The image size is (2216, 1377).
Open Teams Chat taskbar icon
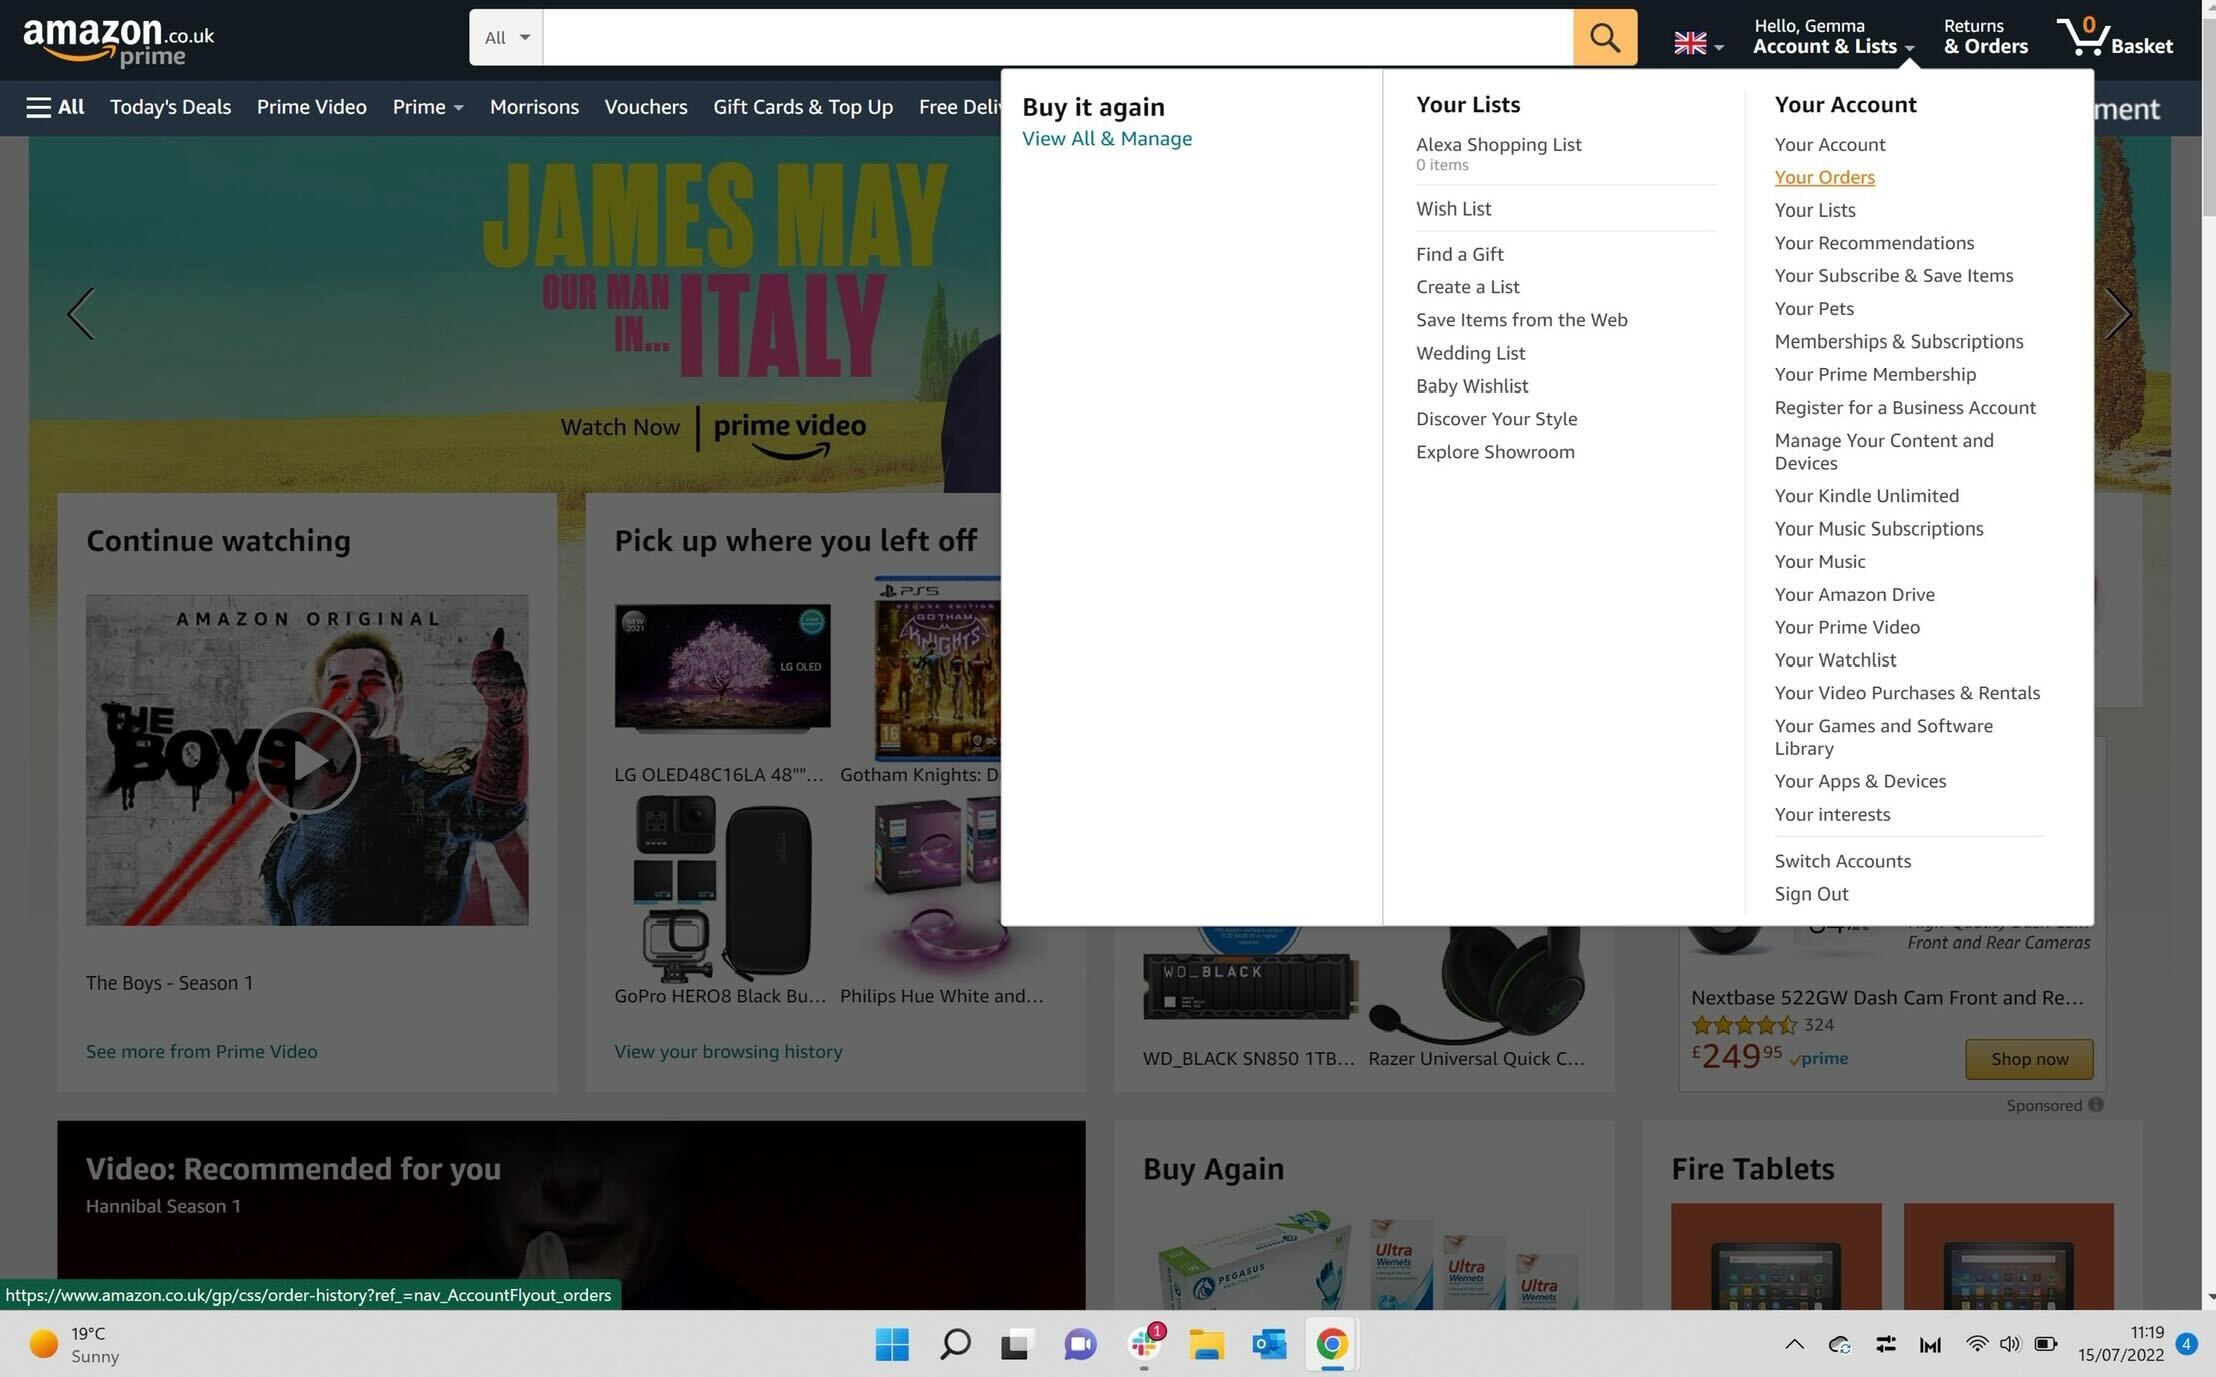[1080, 1345]
